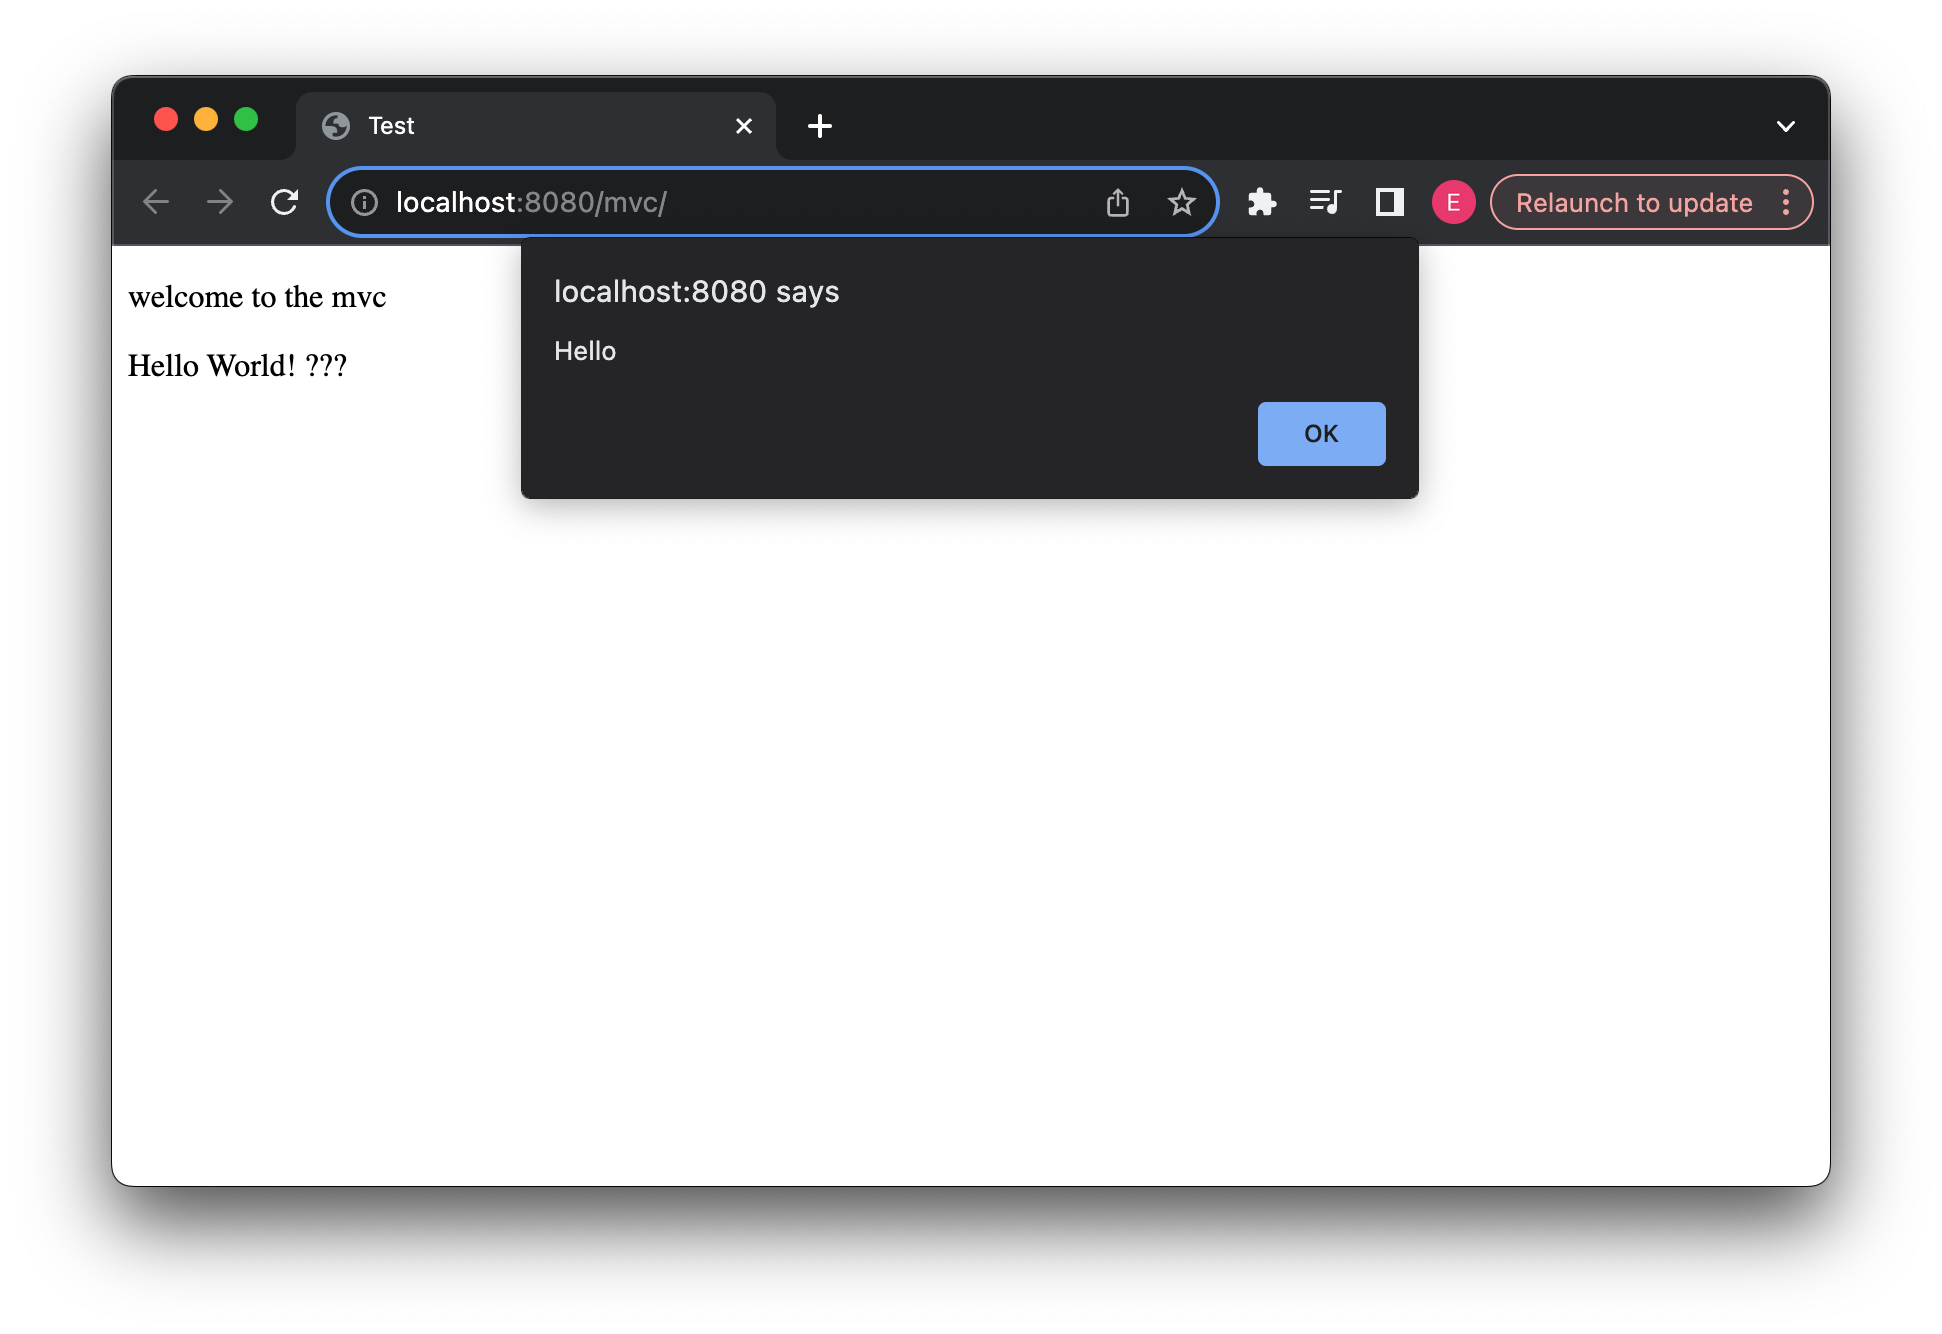This screenshot has height=1334, width=1942.
Task: Open the profile avatar labeled E
Action: [x=1453, y=201]
